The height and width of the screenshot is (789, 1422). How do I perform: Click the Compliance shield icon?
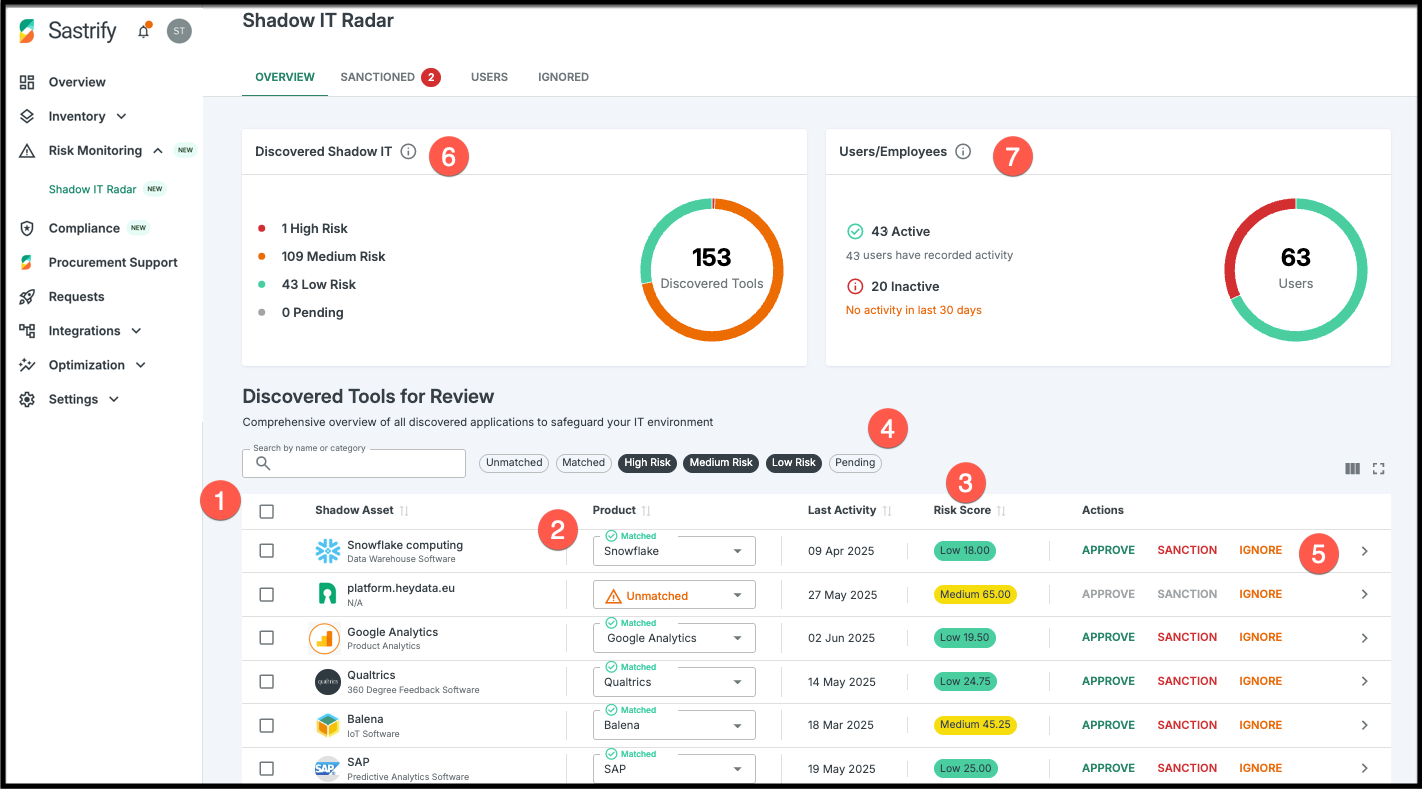[x=27, y=228]
